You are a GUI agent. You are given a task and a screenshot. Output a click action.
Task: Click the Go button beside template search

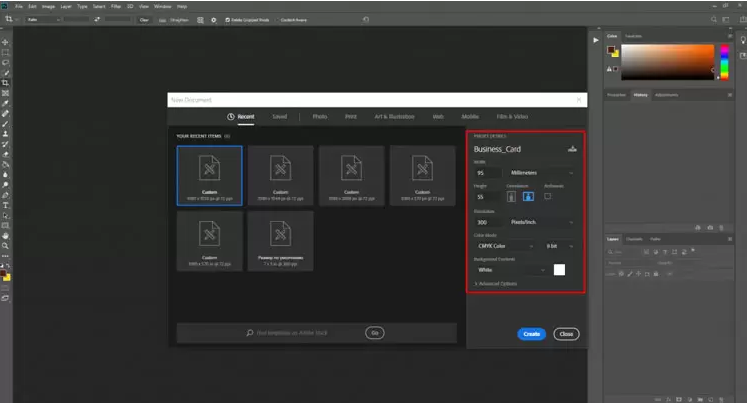374,333
